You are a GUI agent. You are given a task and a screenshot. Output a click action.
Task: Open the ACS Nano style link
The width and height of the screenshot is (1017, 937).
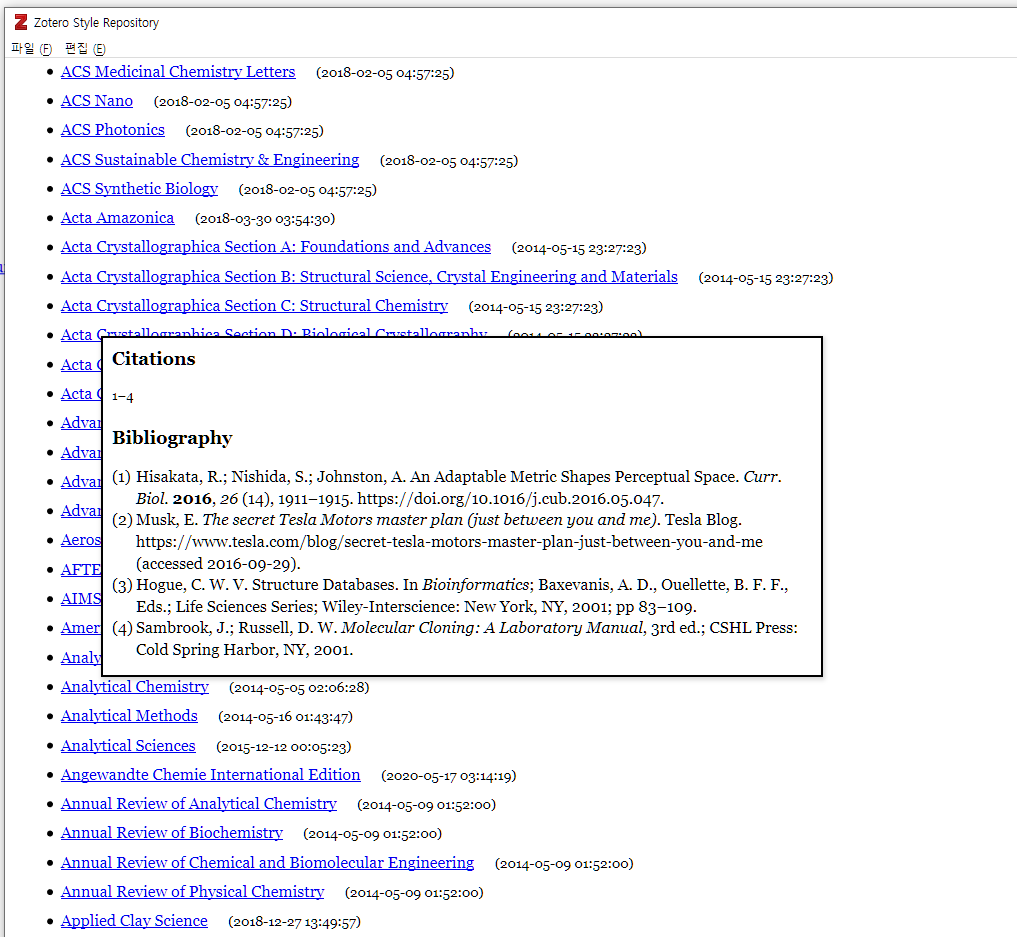click(x=97, y=101)
